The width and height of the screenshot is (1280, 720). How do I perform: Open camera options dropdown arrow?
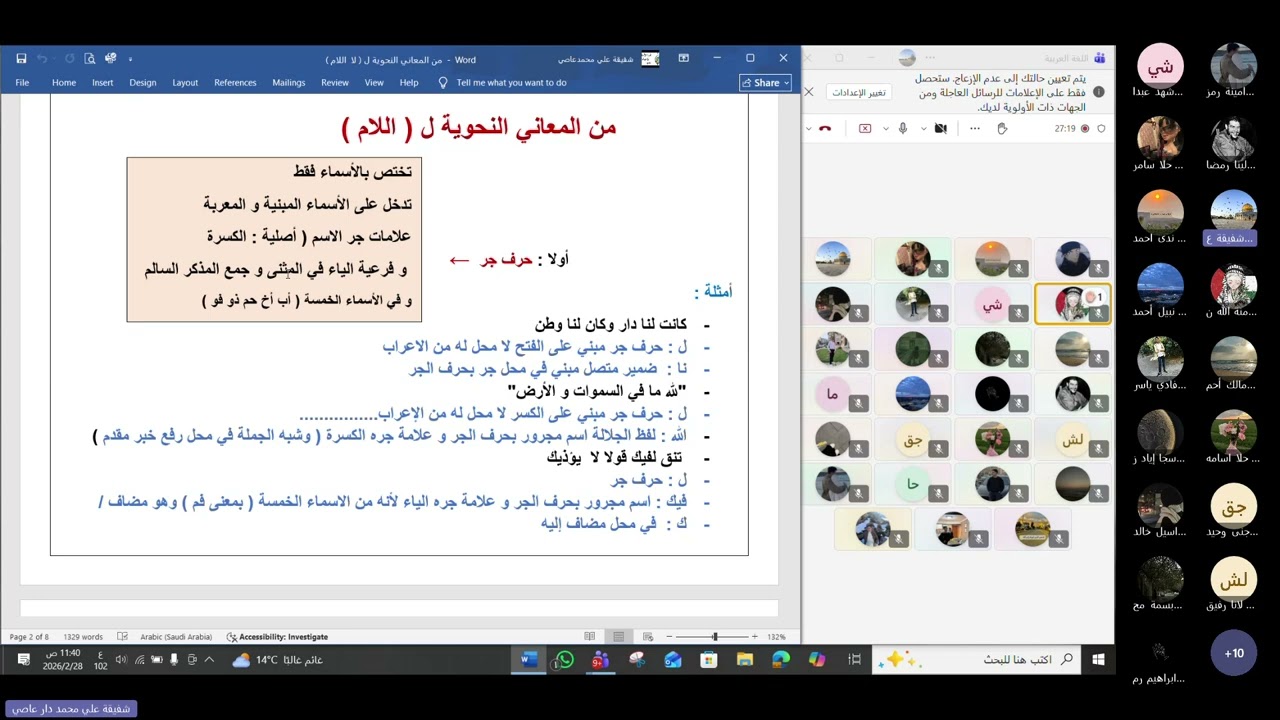click(x=923, y=128)
